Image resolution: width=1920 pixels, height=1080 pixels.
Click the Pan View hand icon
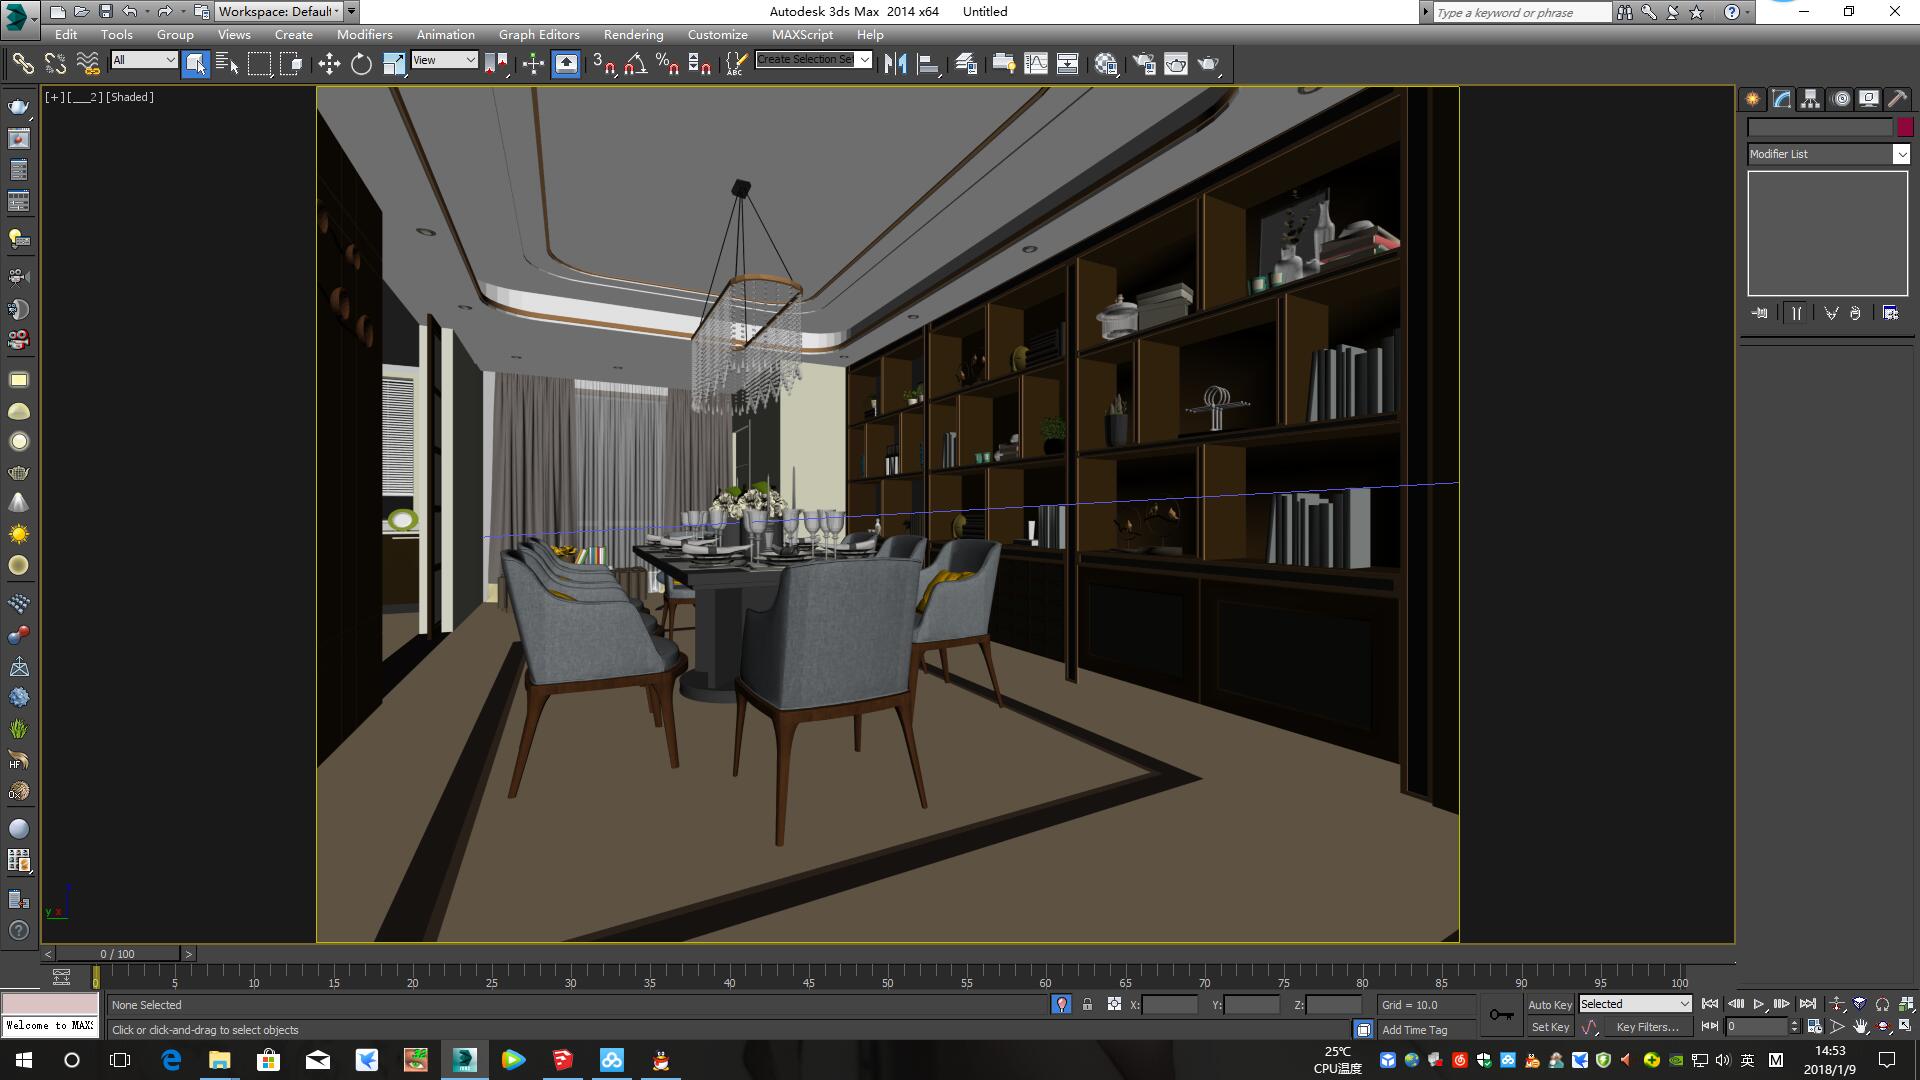click(x=1860, y=1027)
